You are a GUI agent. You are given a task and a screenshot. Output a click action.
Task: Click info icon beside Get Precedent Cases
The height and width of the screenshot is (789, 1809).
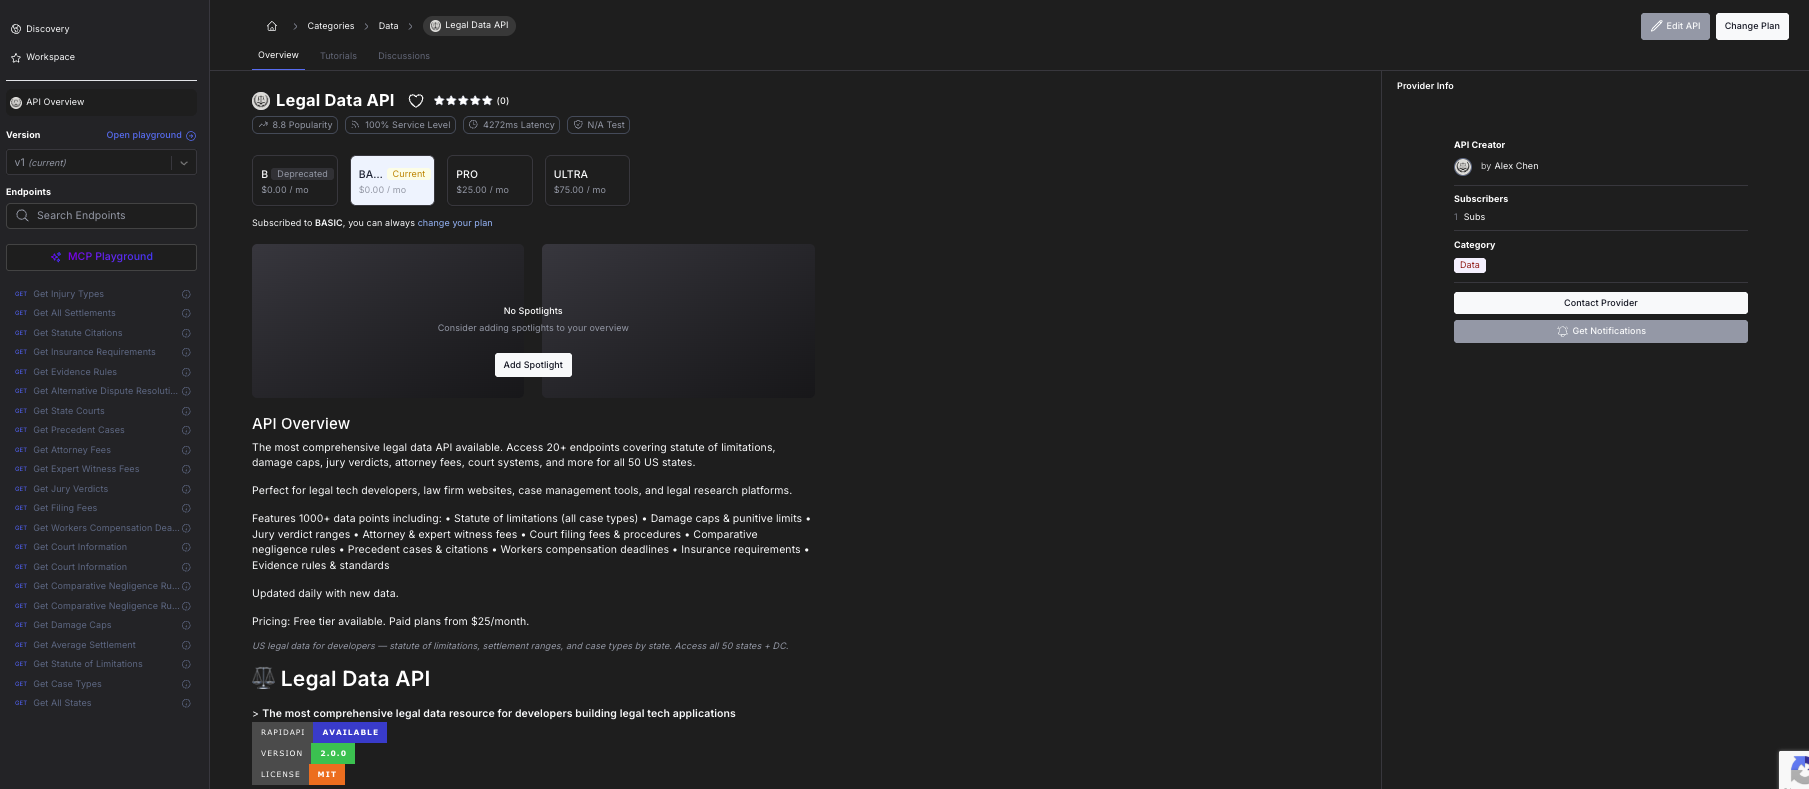point(186,431)
